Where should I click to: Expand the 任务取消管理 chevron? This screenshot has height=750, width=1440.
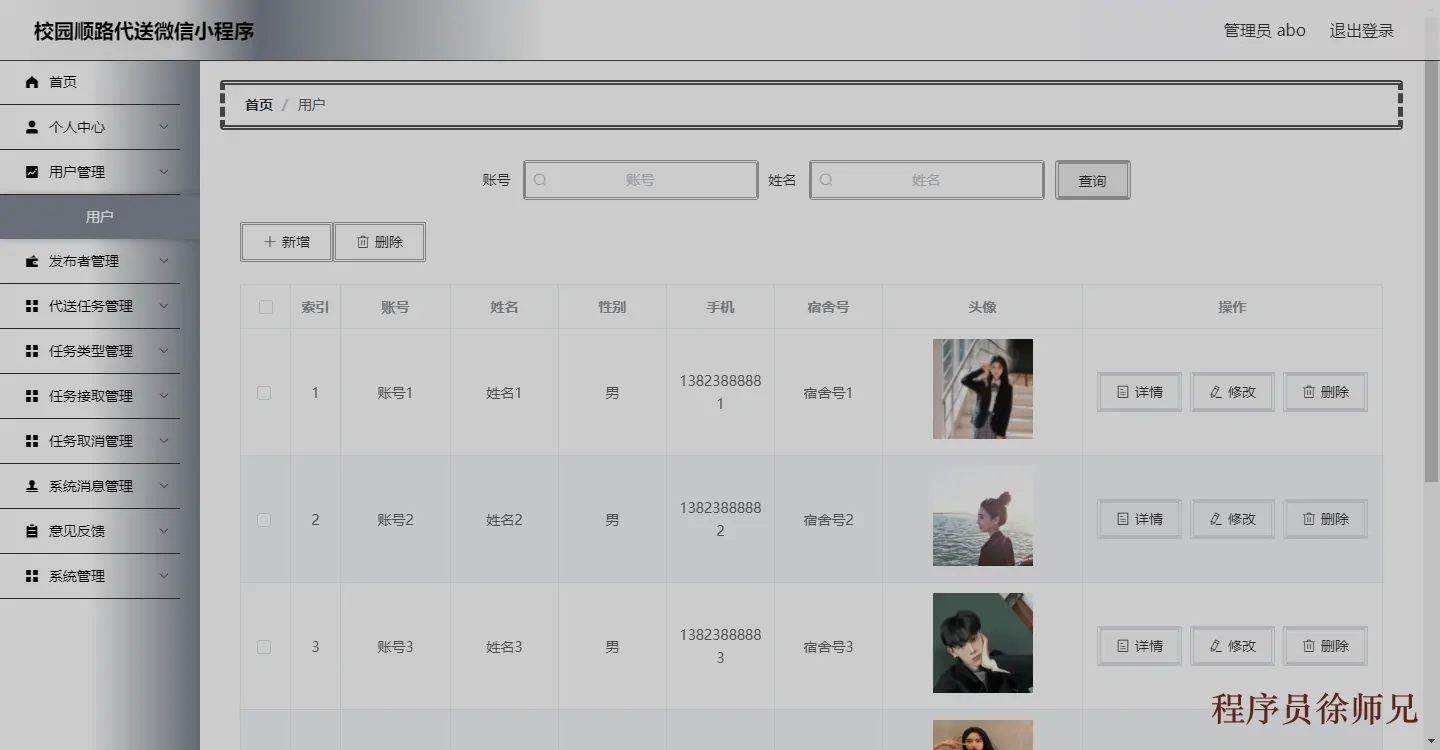pyautogui.click(x=164, y=441)
